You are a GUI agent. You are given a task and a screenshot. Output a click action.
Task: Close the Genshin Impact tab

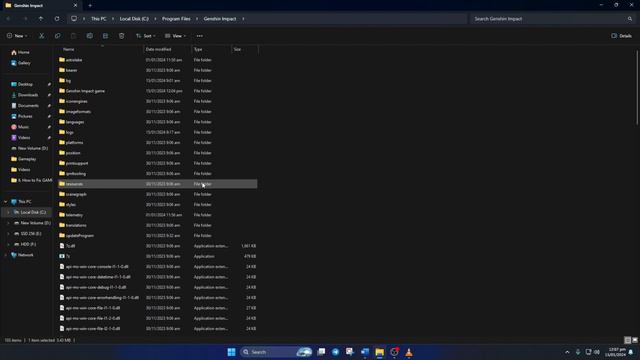[x=75, y=6]
